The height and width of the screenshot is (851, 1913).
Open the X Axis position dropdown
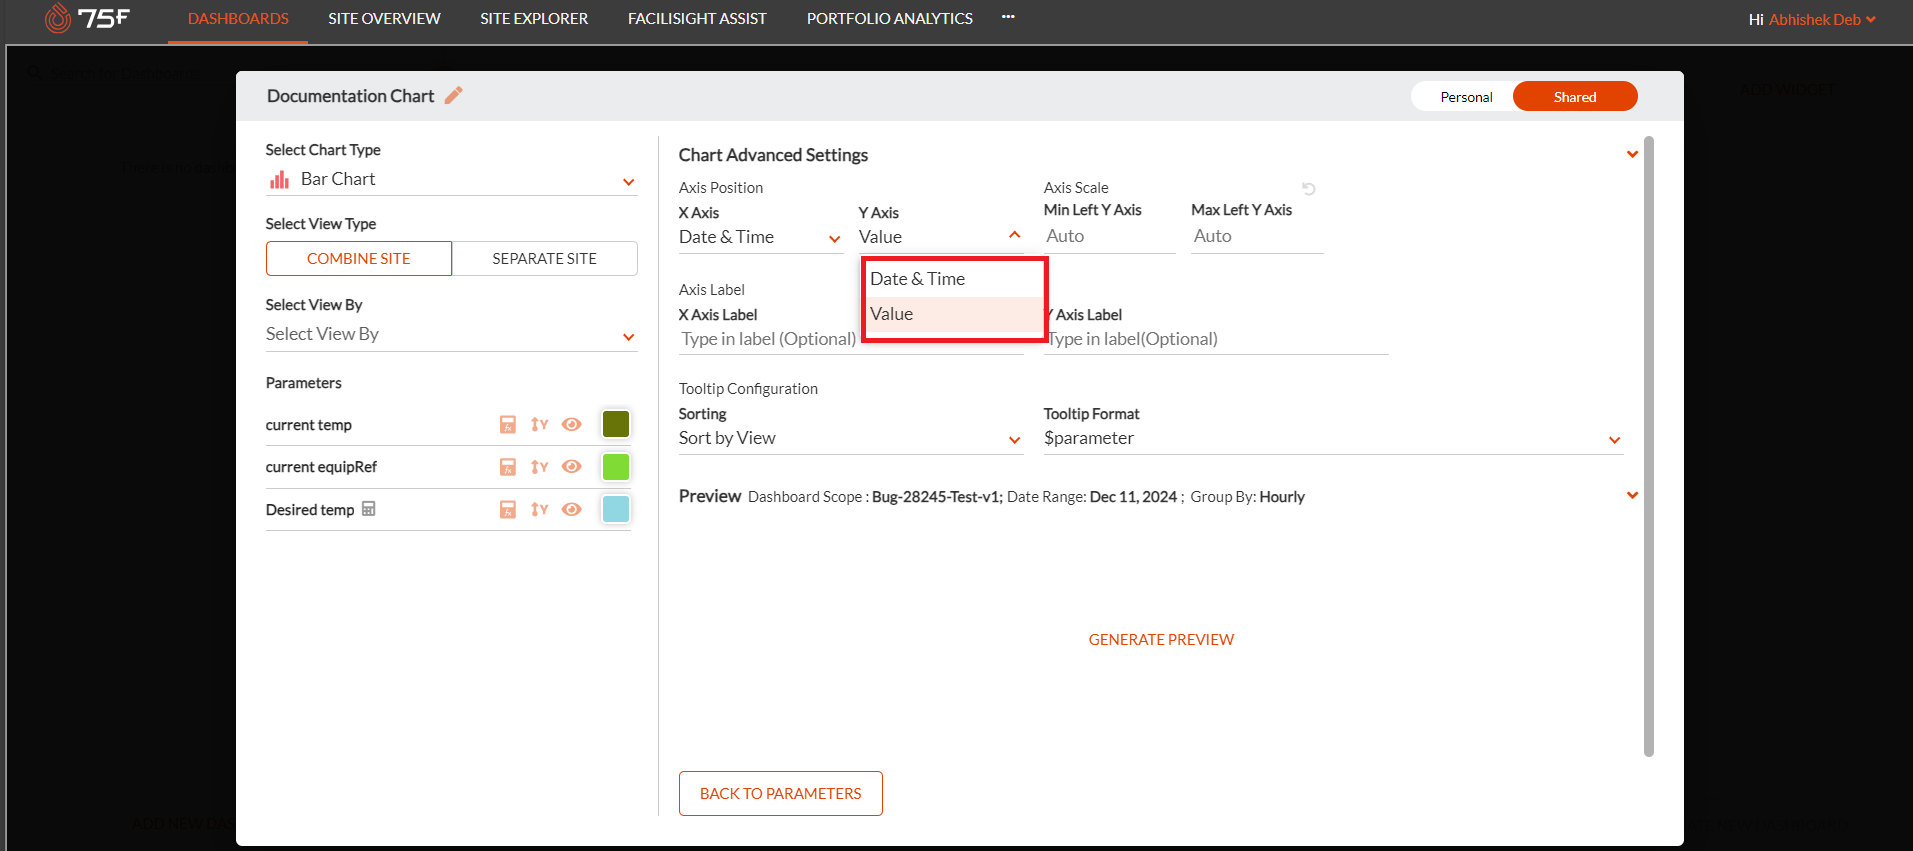[x=760, y=238]
